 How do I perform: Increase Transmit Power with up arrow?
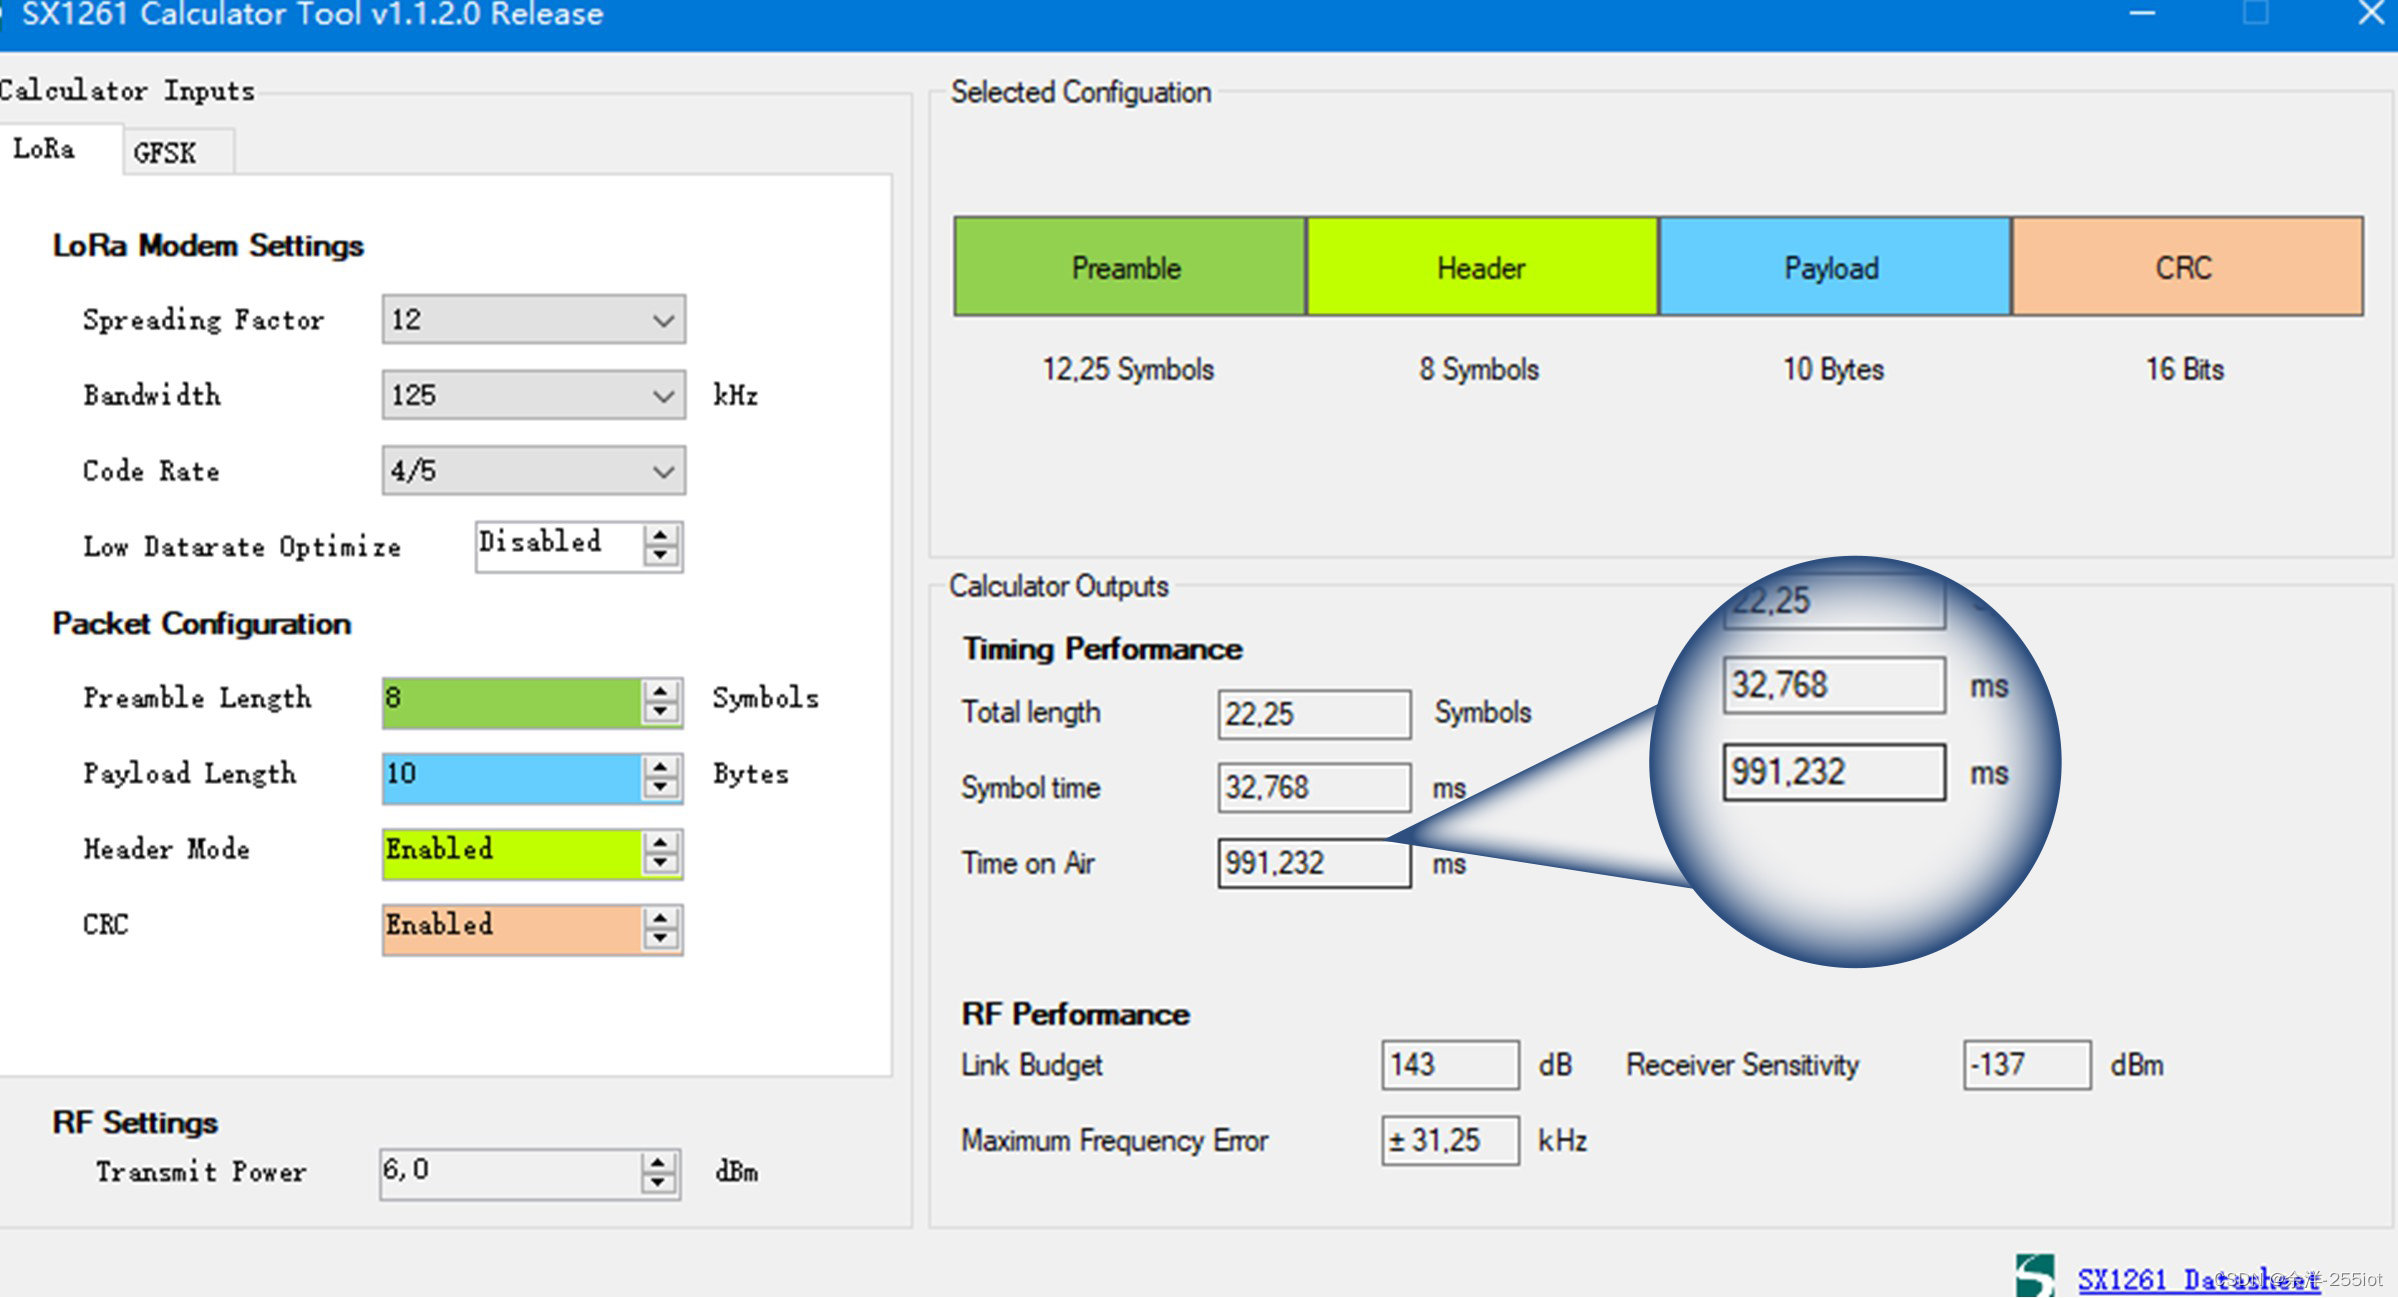[x=658, y=1163]
